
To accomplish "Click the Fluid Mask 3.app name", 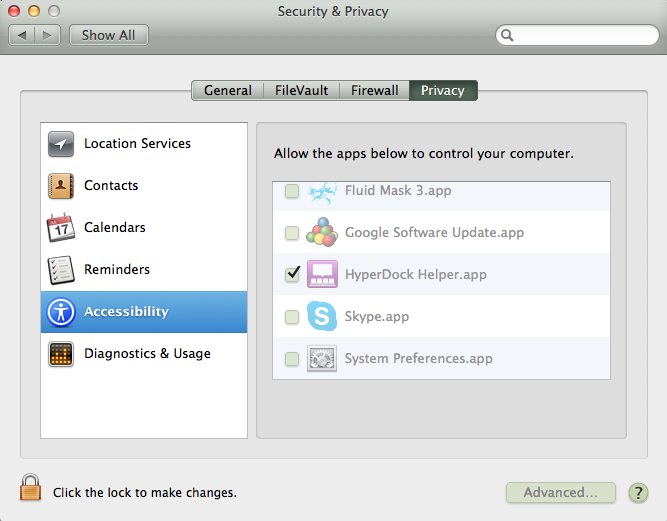I will tap(398, 191).
